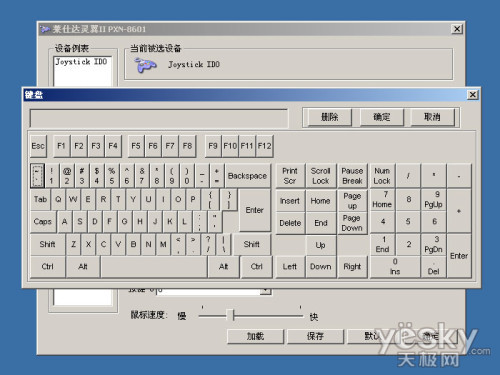Toggle the Scroll Lock key
Screen dimensions: 500x375
point(321,176)
